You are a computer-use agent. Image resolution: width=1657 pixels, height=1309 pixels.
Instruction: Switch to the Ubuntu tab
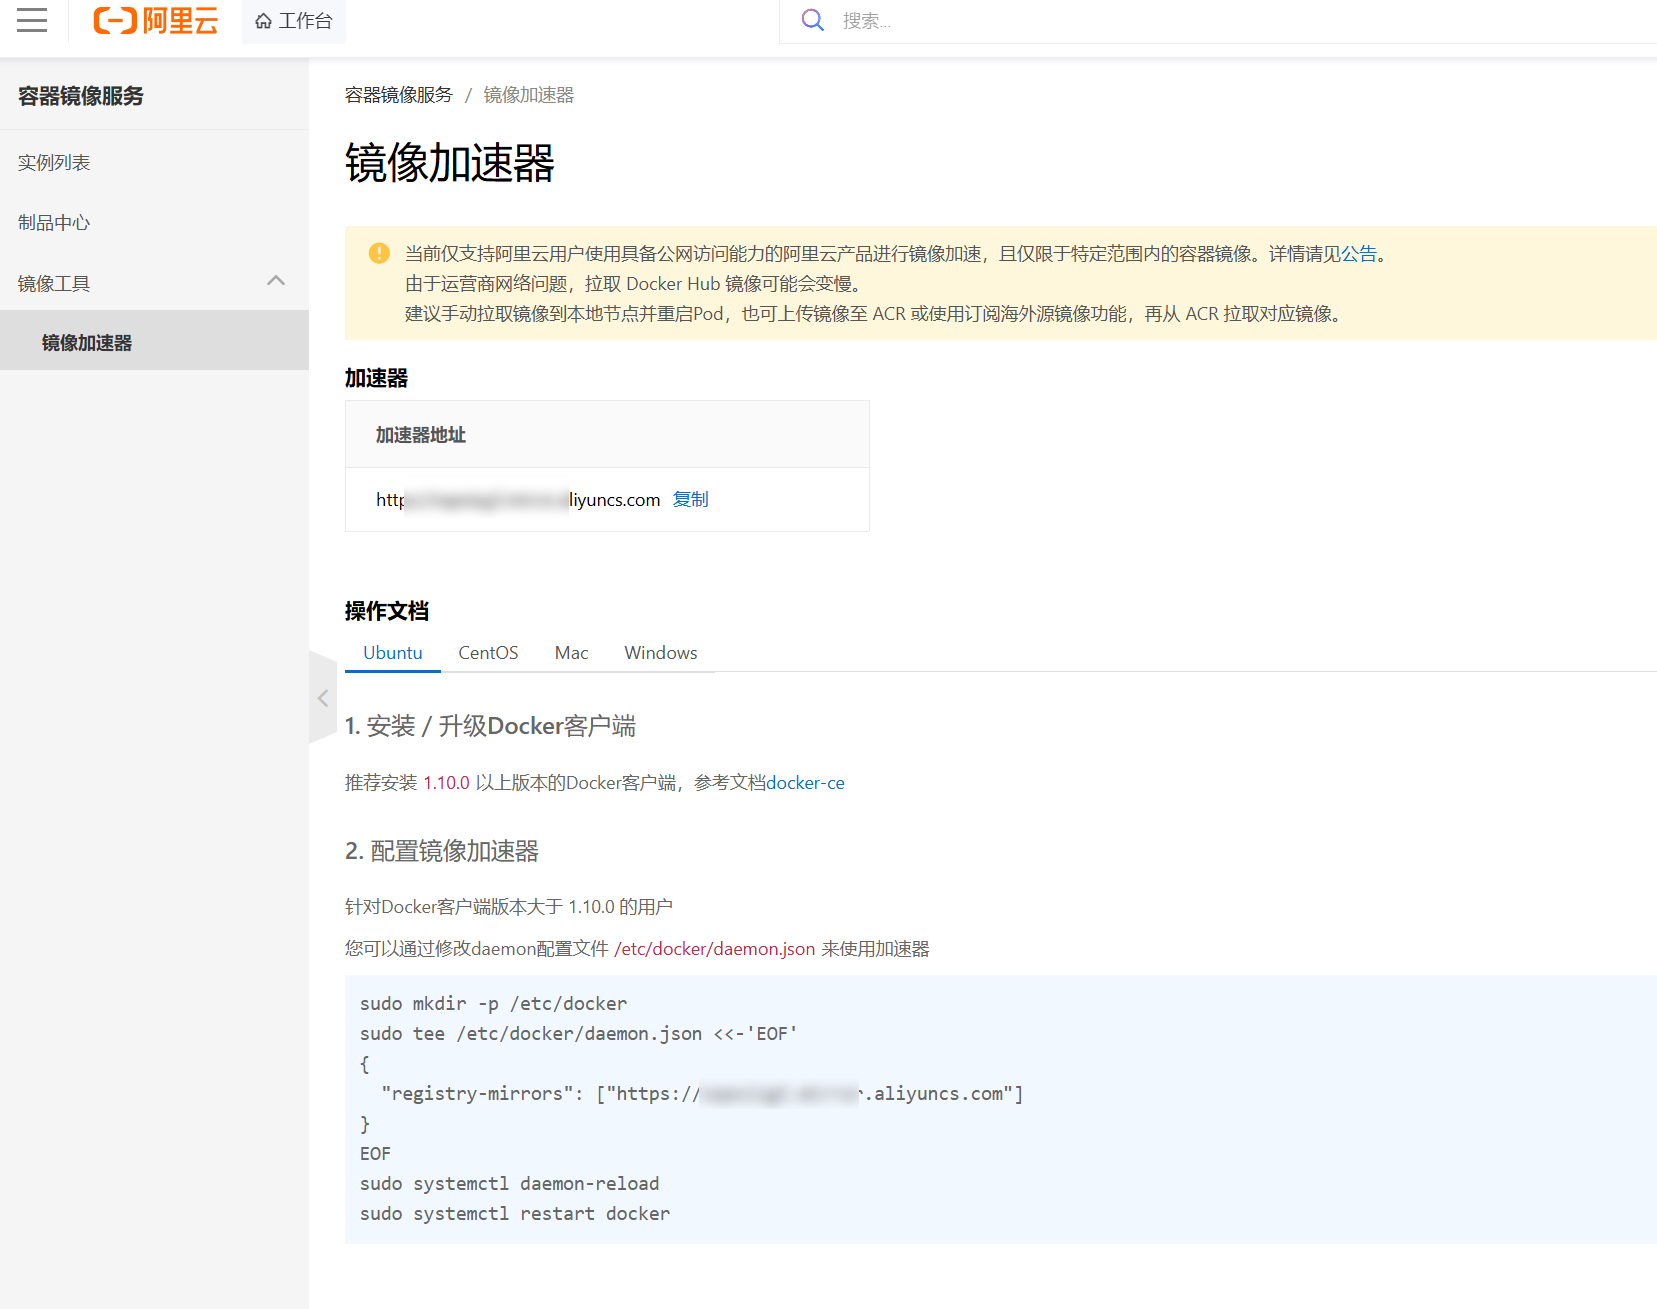[x=392, y=652]
